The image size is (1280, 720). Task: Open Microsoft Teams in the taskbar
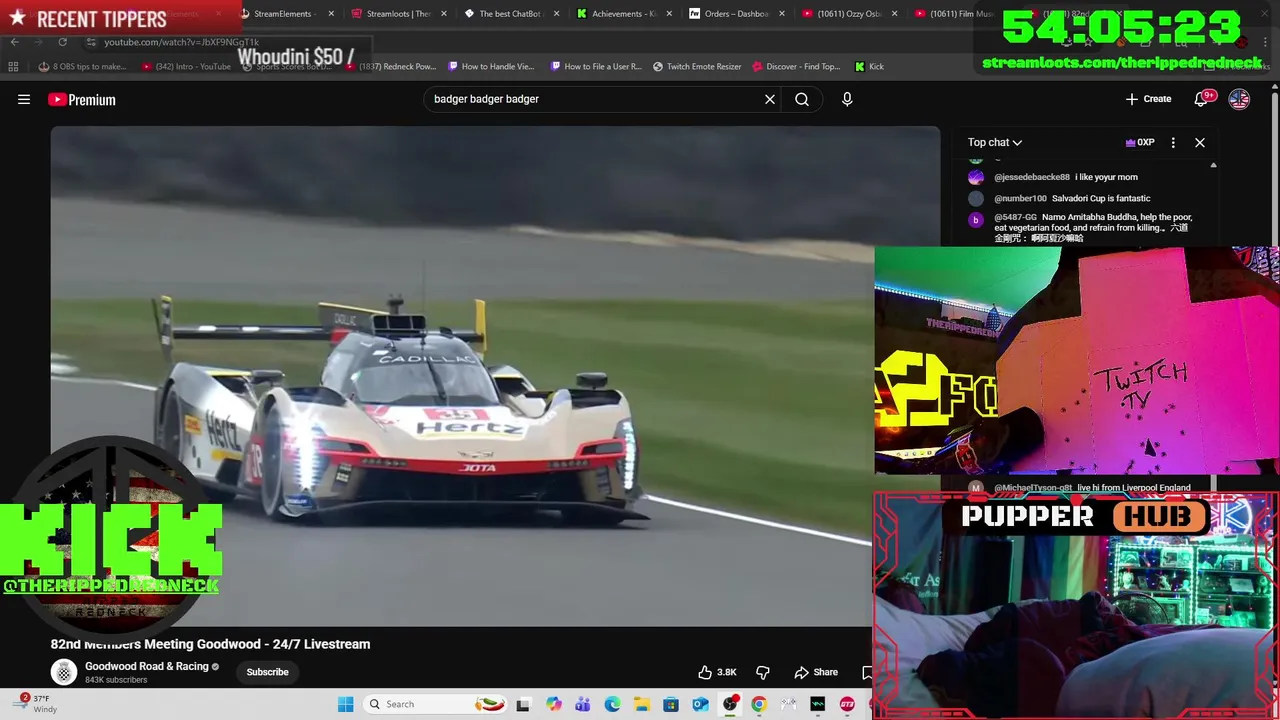583,704
